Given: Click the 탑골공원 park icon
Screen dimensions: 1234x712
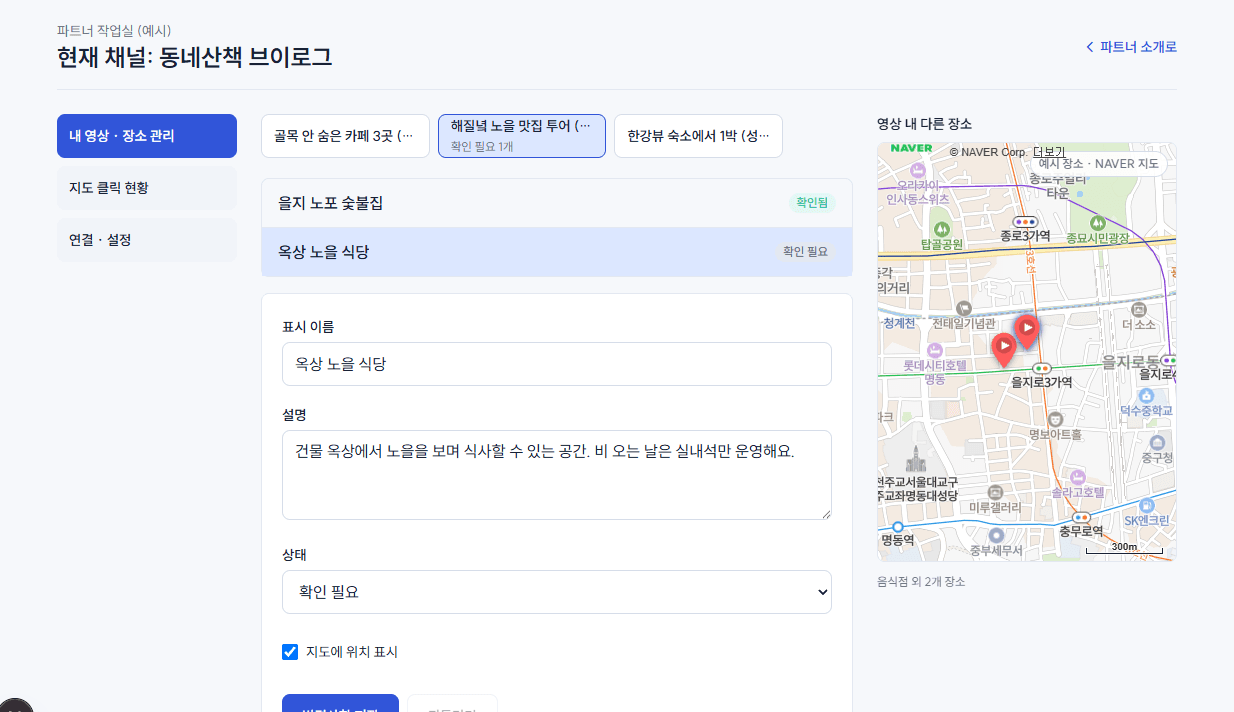Looking at the screenshot, I should coord(941,228).
